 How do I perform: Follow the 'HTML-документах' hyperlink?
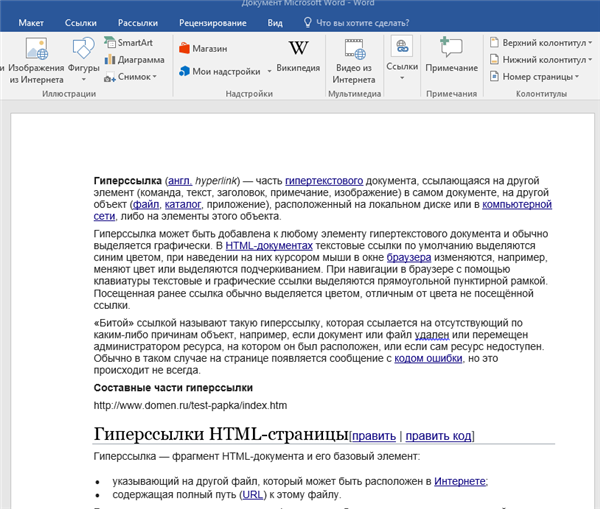269,246
